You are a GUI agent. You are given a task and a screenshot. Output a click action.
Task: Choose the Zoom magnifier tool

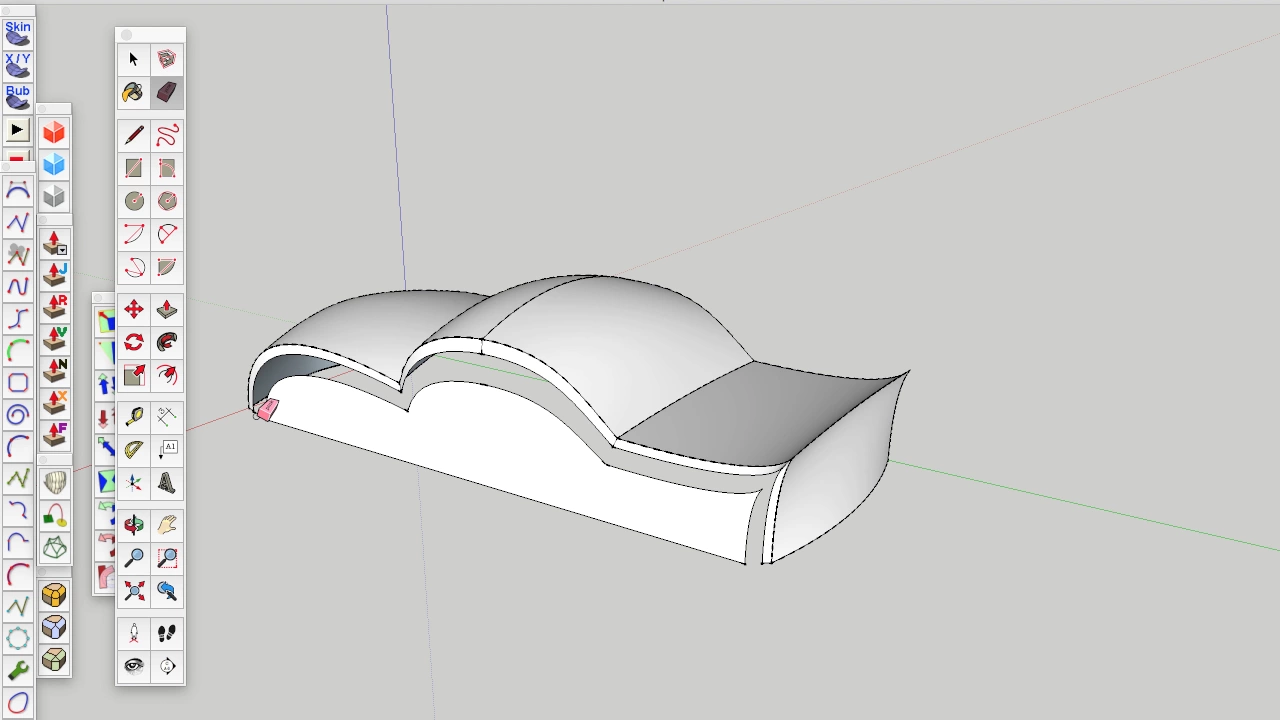pyautogui.click(x=134, y=558)
